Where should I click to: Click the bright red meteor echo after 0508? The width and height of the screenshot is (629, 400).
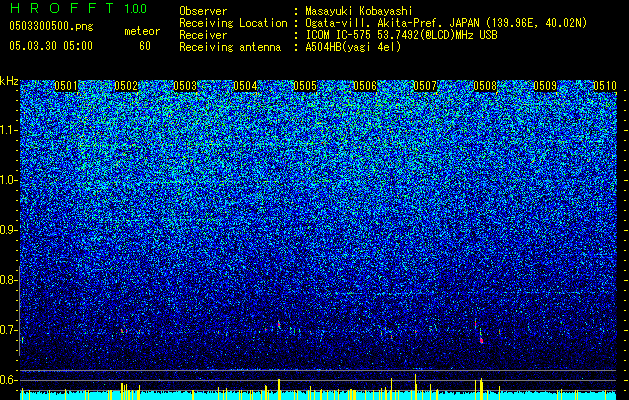[x=481, y=341]
